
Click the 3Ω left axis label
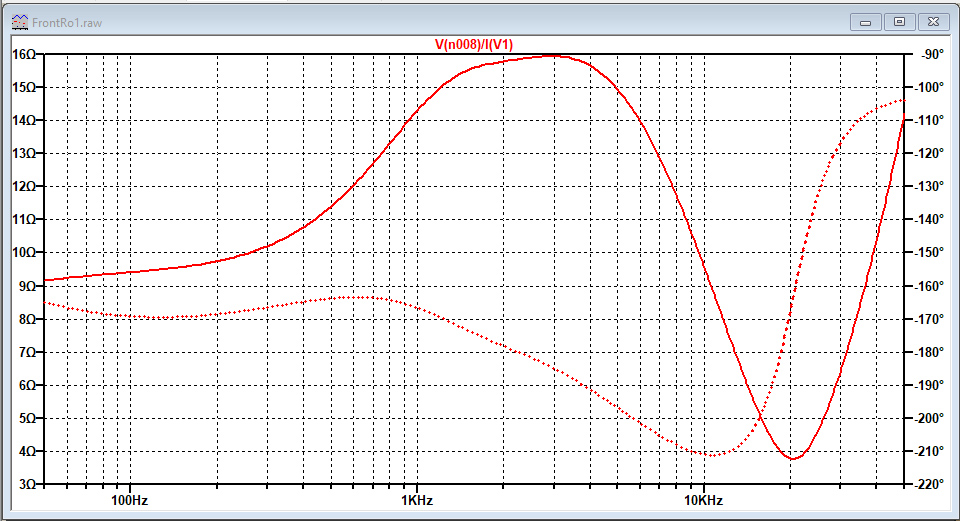28,484
